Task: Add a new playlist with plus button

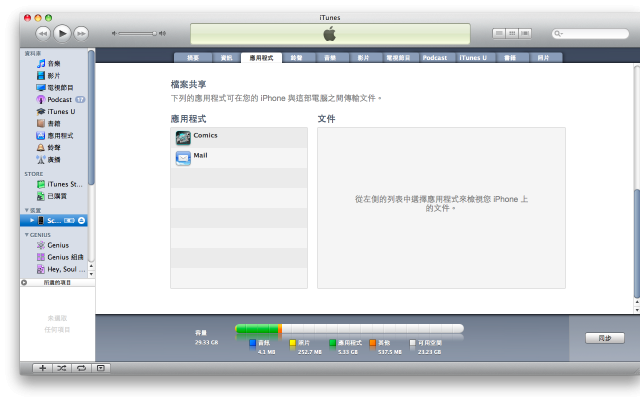Action: (42, 368)
